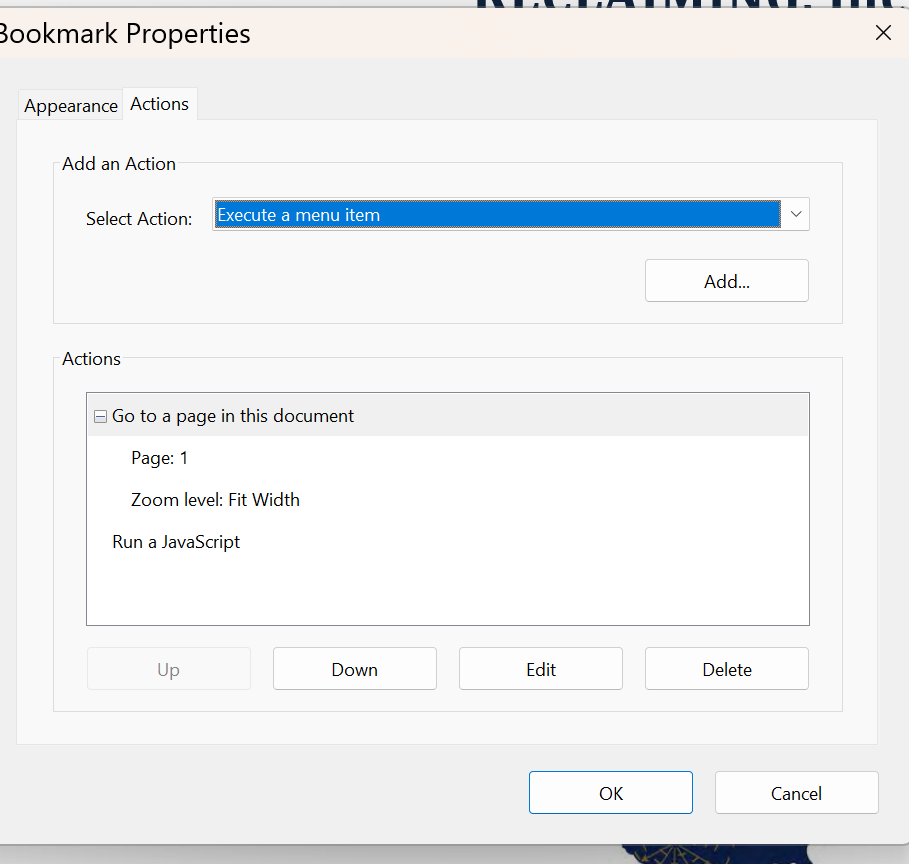
Task: Confirm changes with OK
Action: (x=610, y=792)
